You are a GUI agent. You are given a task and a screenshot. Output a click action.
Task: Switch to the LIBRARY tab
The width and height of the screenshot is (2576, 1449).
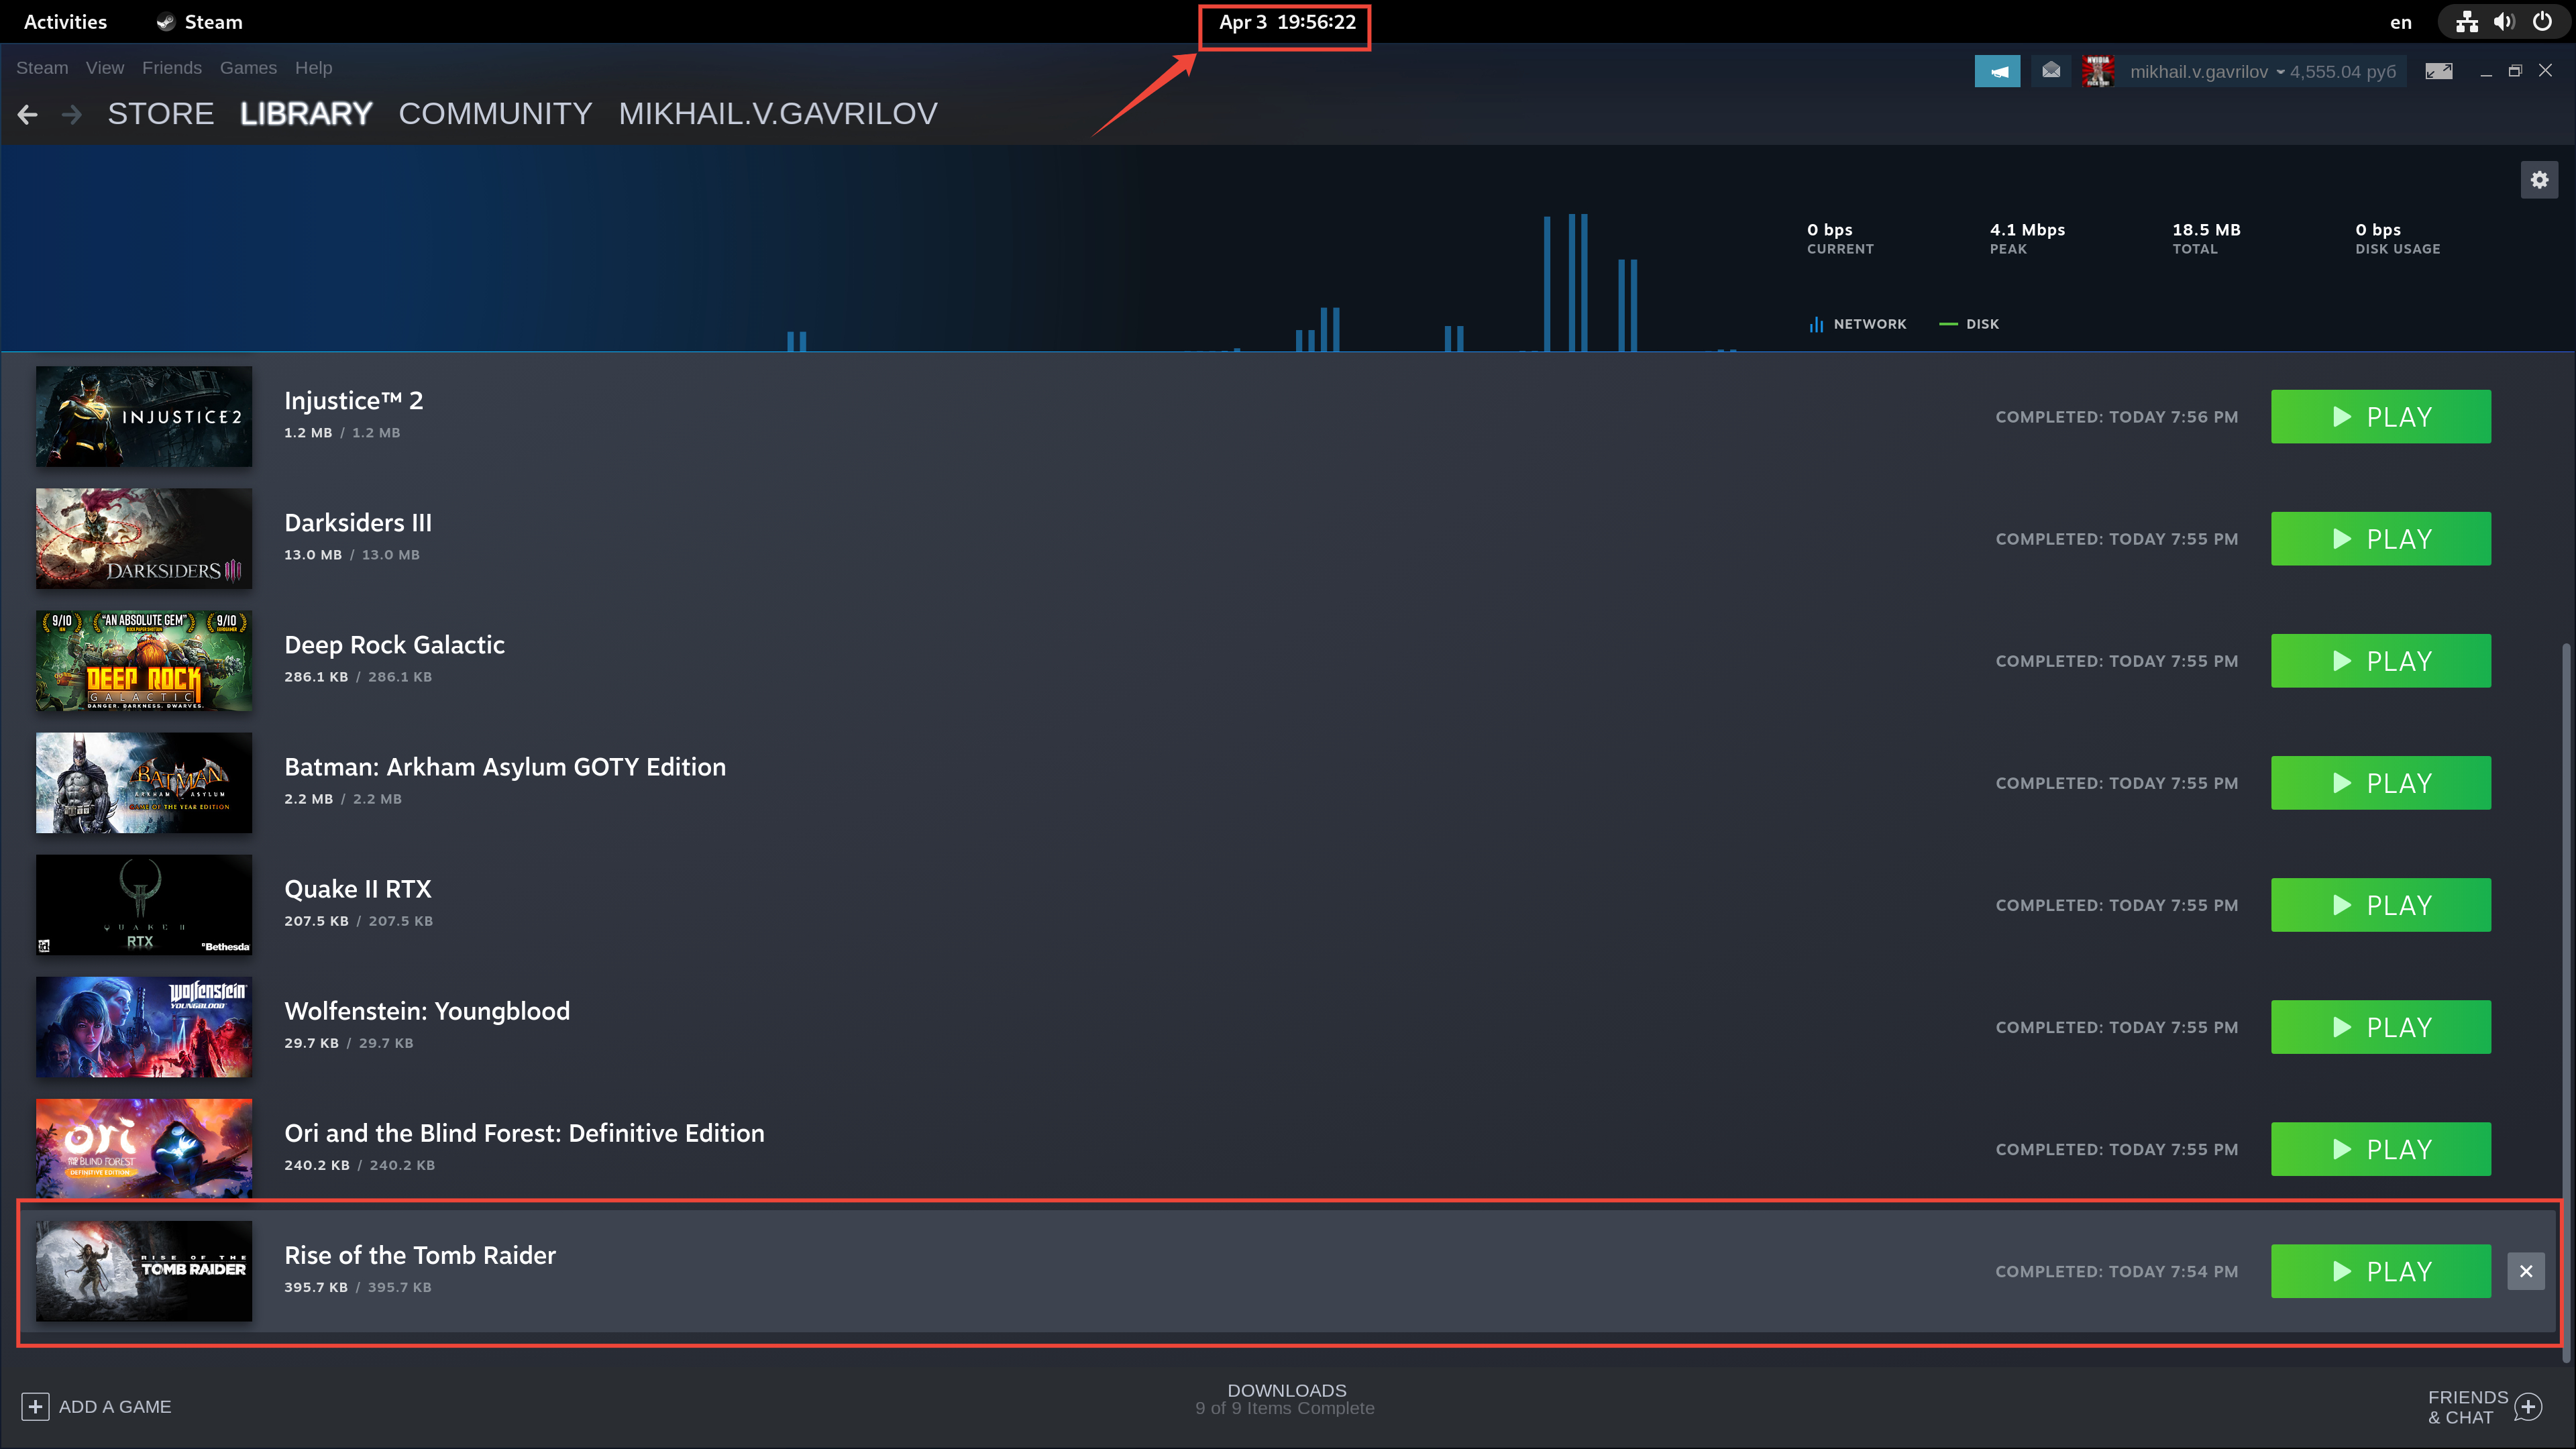pos(306,114)
